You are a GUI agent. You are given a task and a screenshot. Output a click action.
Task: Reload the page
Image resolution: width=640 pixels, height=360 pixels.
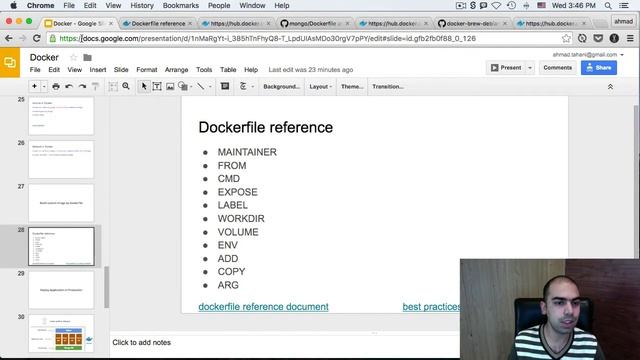coord(36,38)
